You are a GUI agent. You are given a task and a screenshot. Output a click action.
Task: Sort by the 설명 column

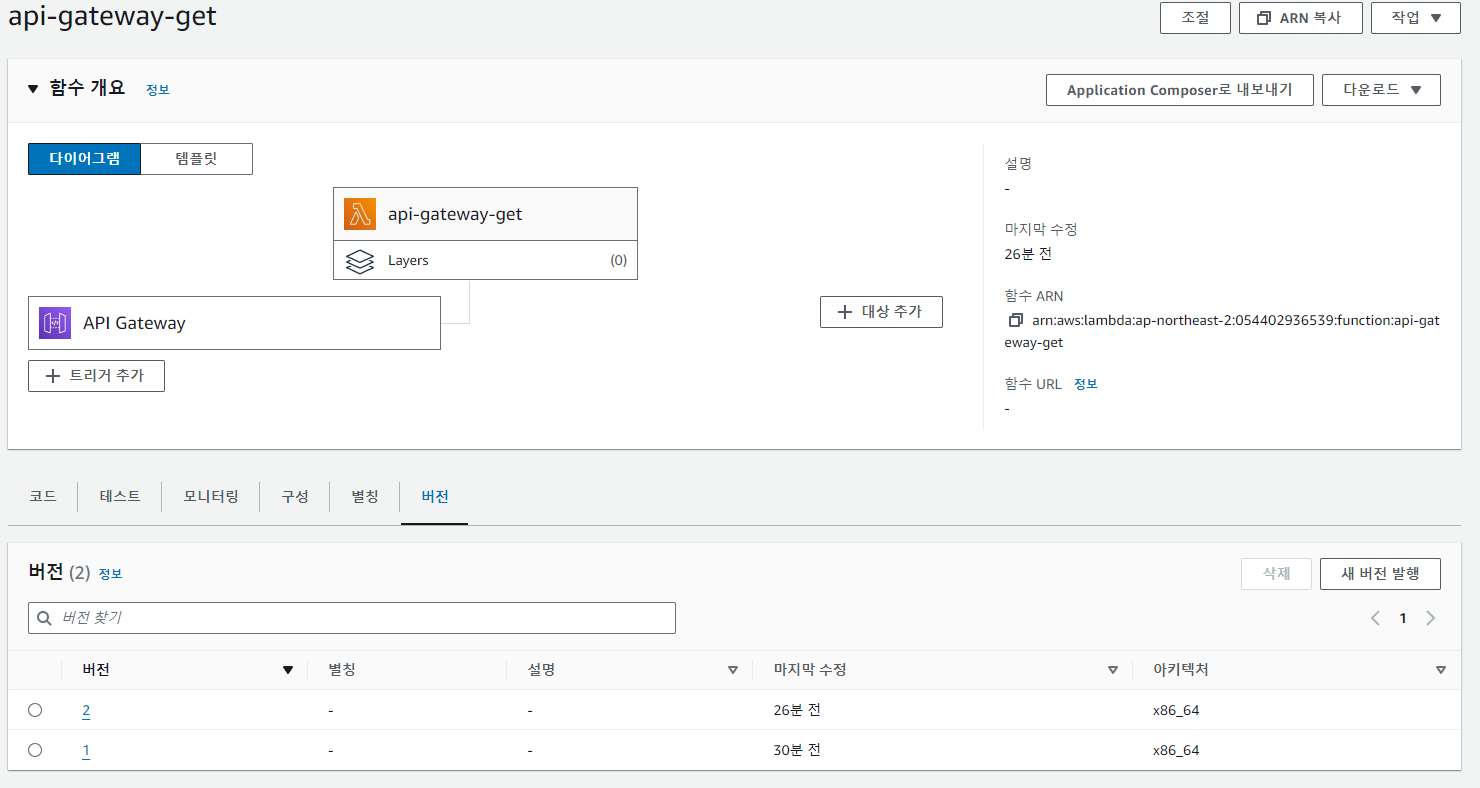[x=733, y=670]
